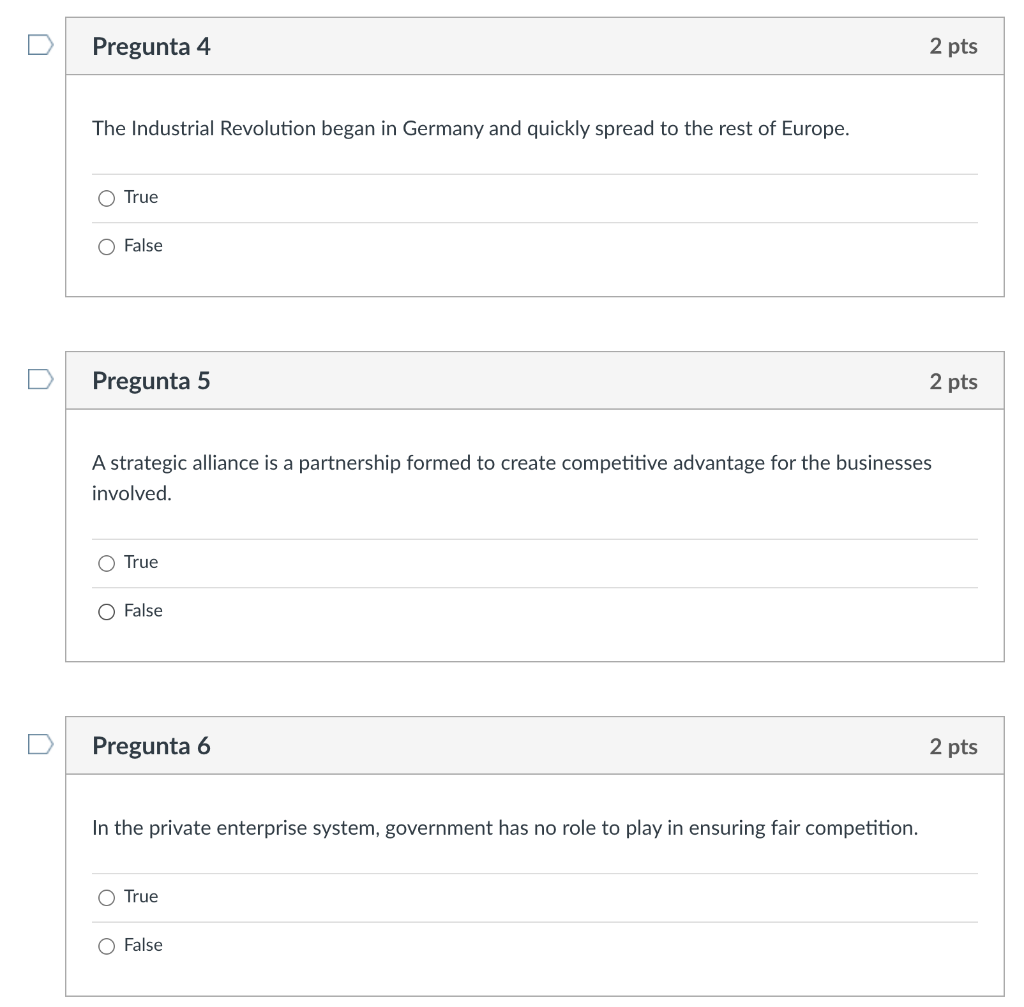Click the 'Pregunta 6' heading
Screen dimensions: 1024x1007
coord(151,746)
